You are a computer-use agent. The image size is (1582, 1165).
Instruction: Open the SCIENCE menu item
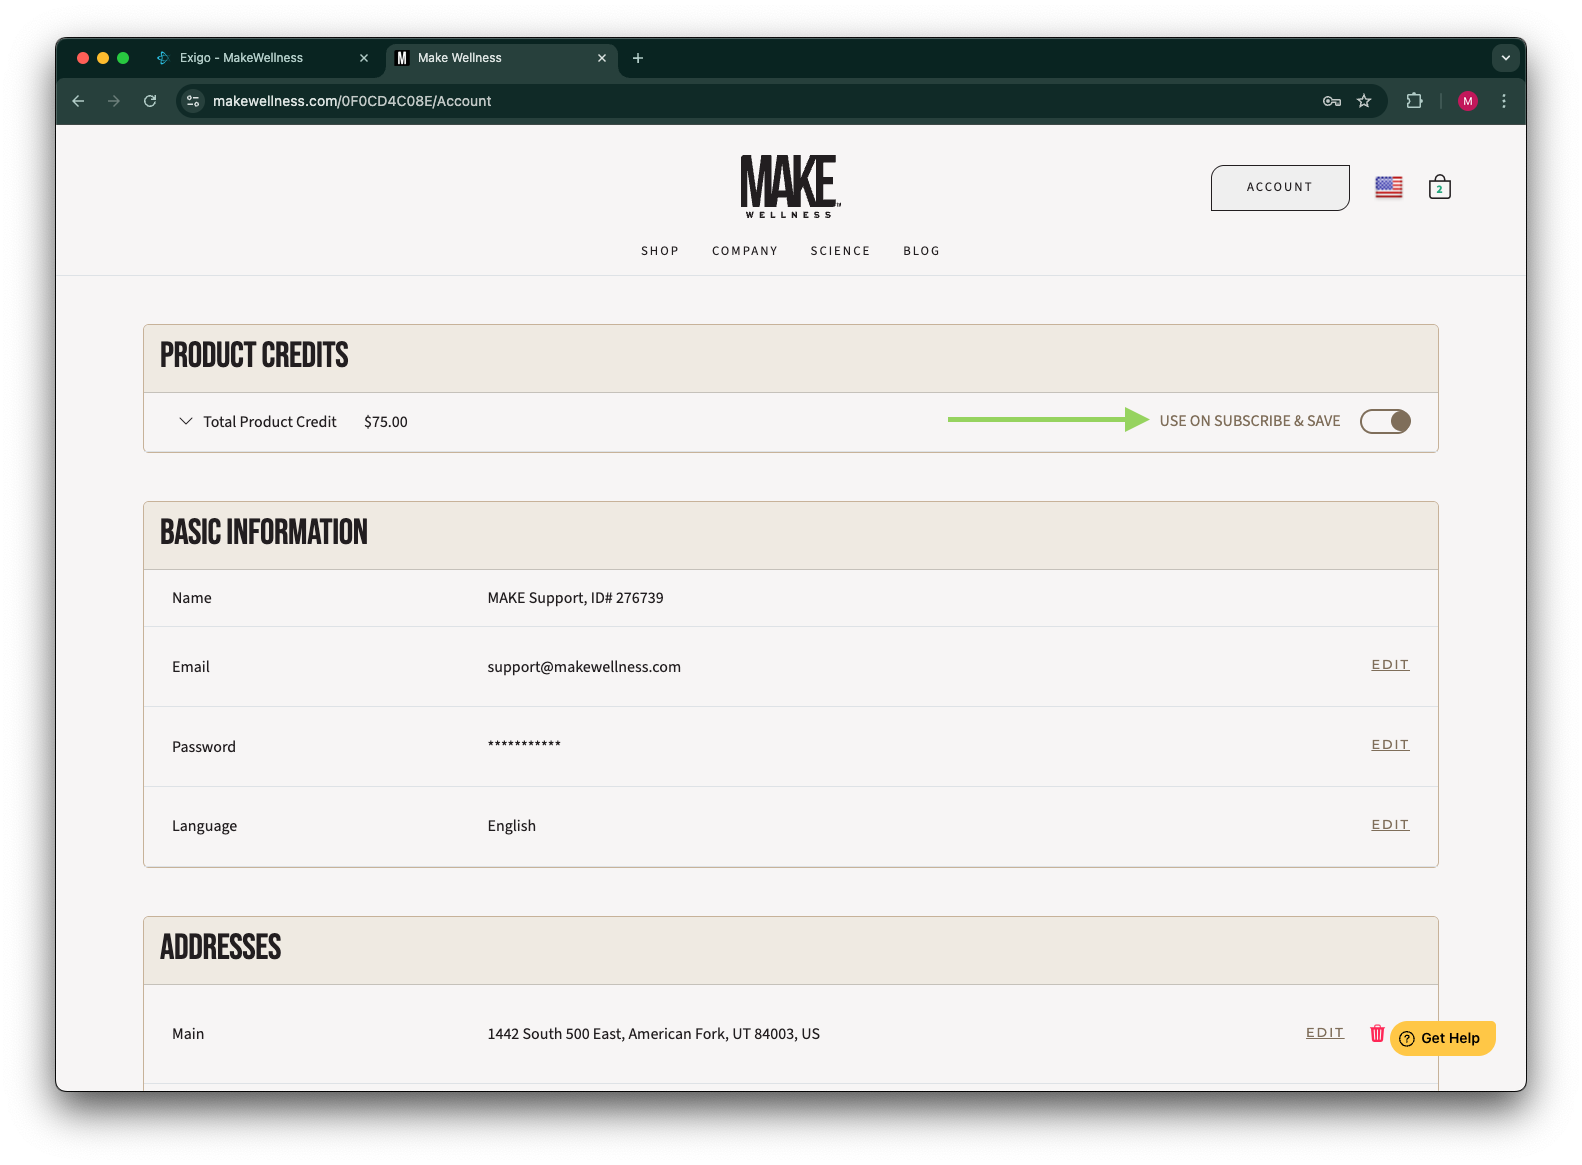[x=840, y=251]
